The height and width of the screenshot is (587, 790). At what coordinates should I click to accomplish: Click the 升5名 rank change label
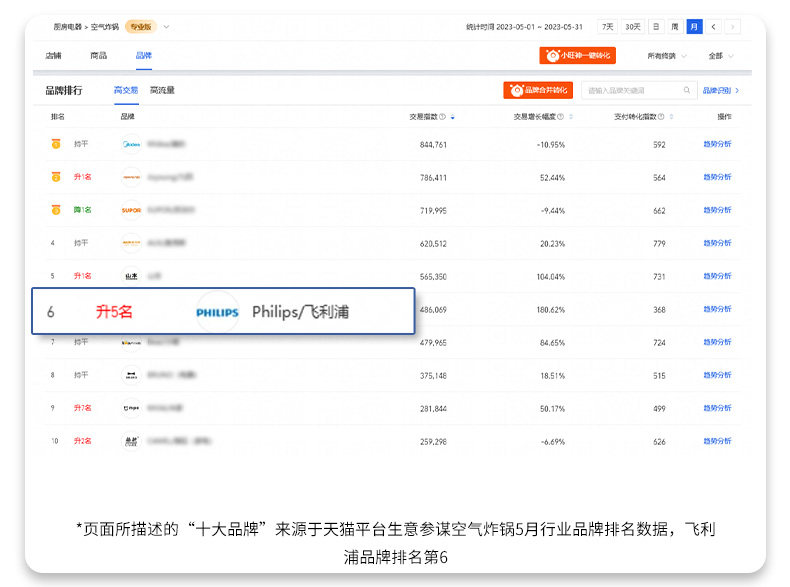(114, 312)
